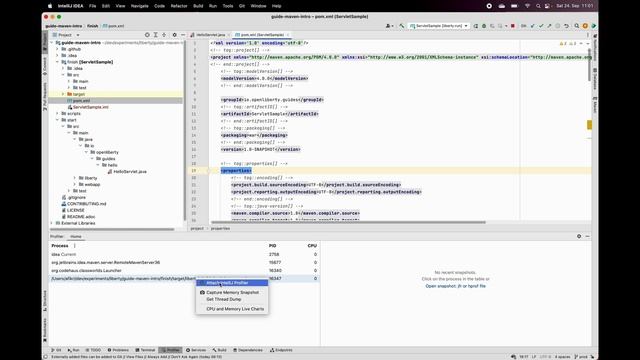Click the properties breadcrumb in editor
640x360 pixels.
[220, 229]
